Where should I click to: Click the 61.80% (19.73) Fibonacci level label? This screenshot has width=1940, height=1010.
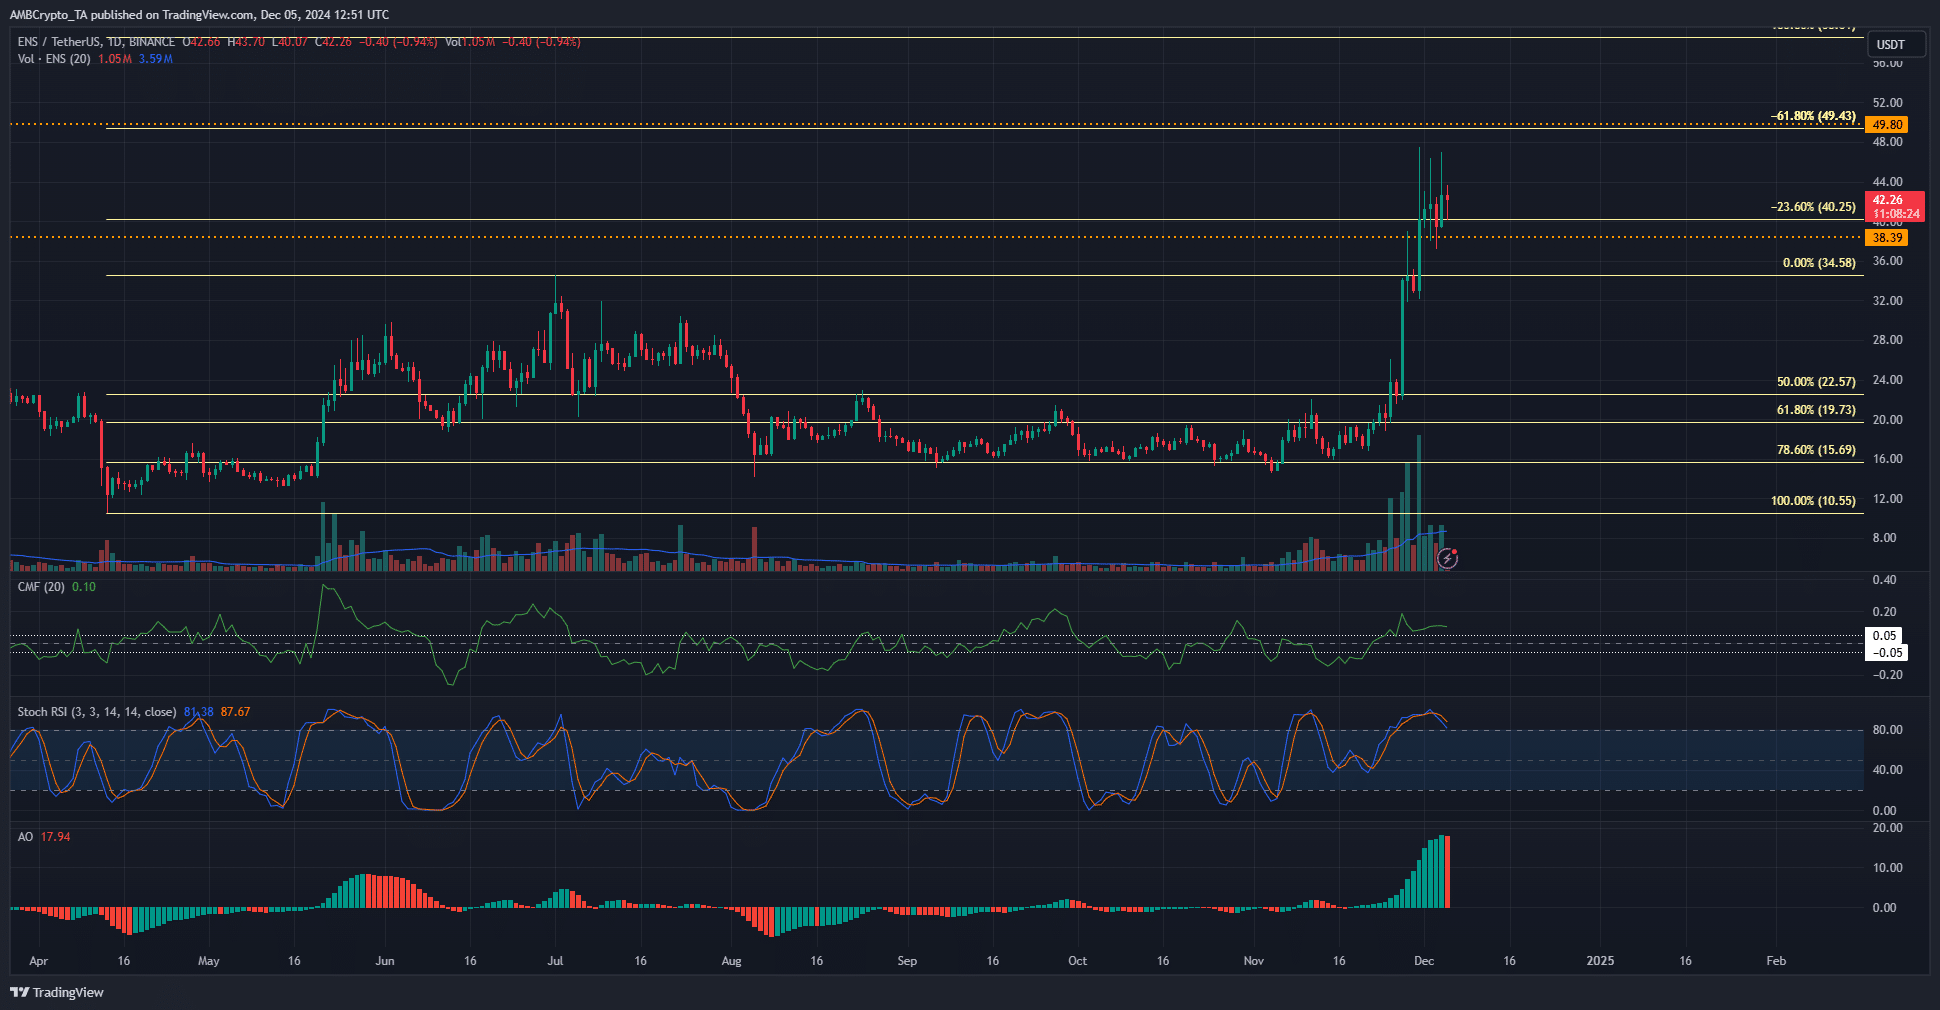coord(1816,410)
